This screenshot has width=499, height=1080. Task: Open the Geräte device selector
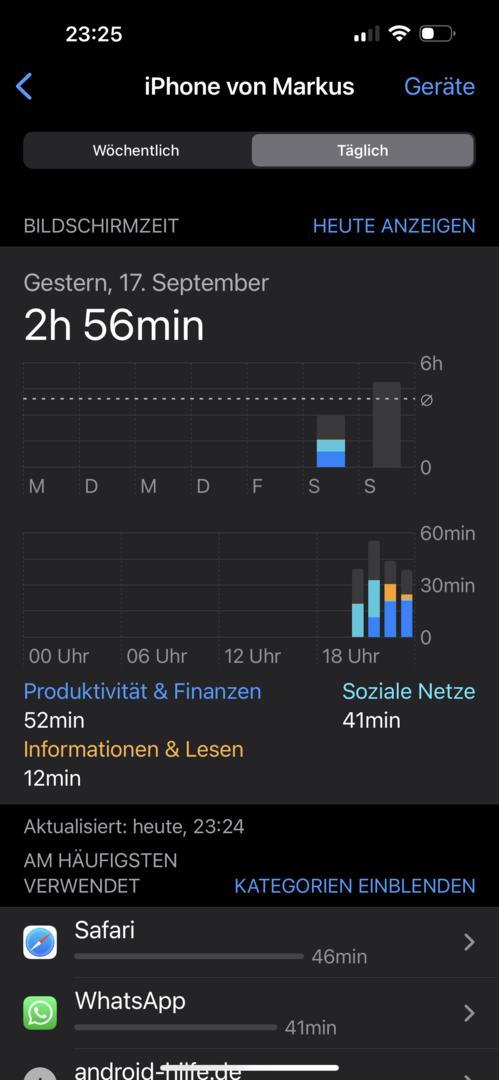(440, 87)
